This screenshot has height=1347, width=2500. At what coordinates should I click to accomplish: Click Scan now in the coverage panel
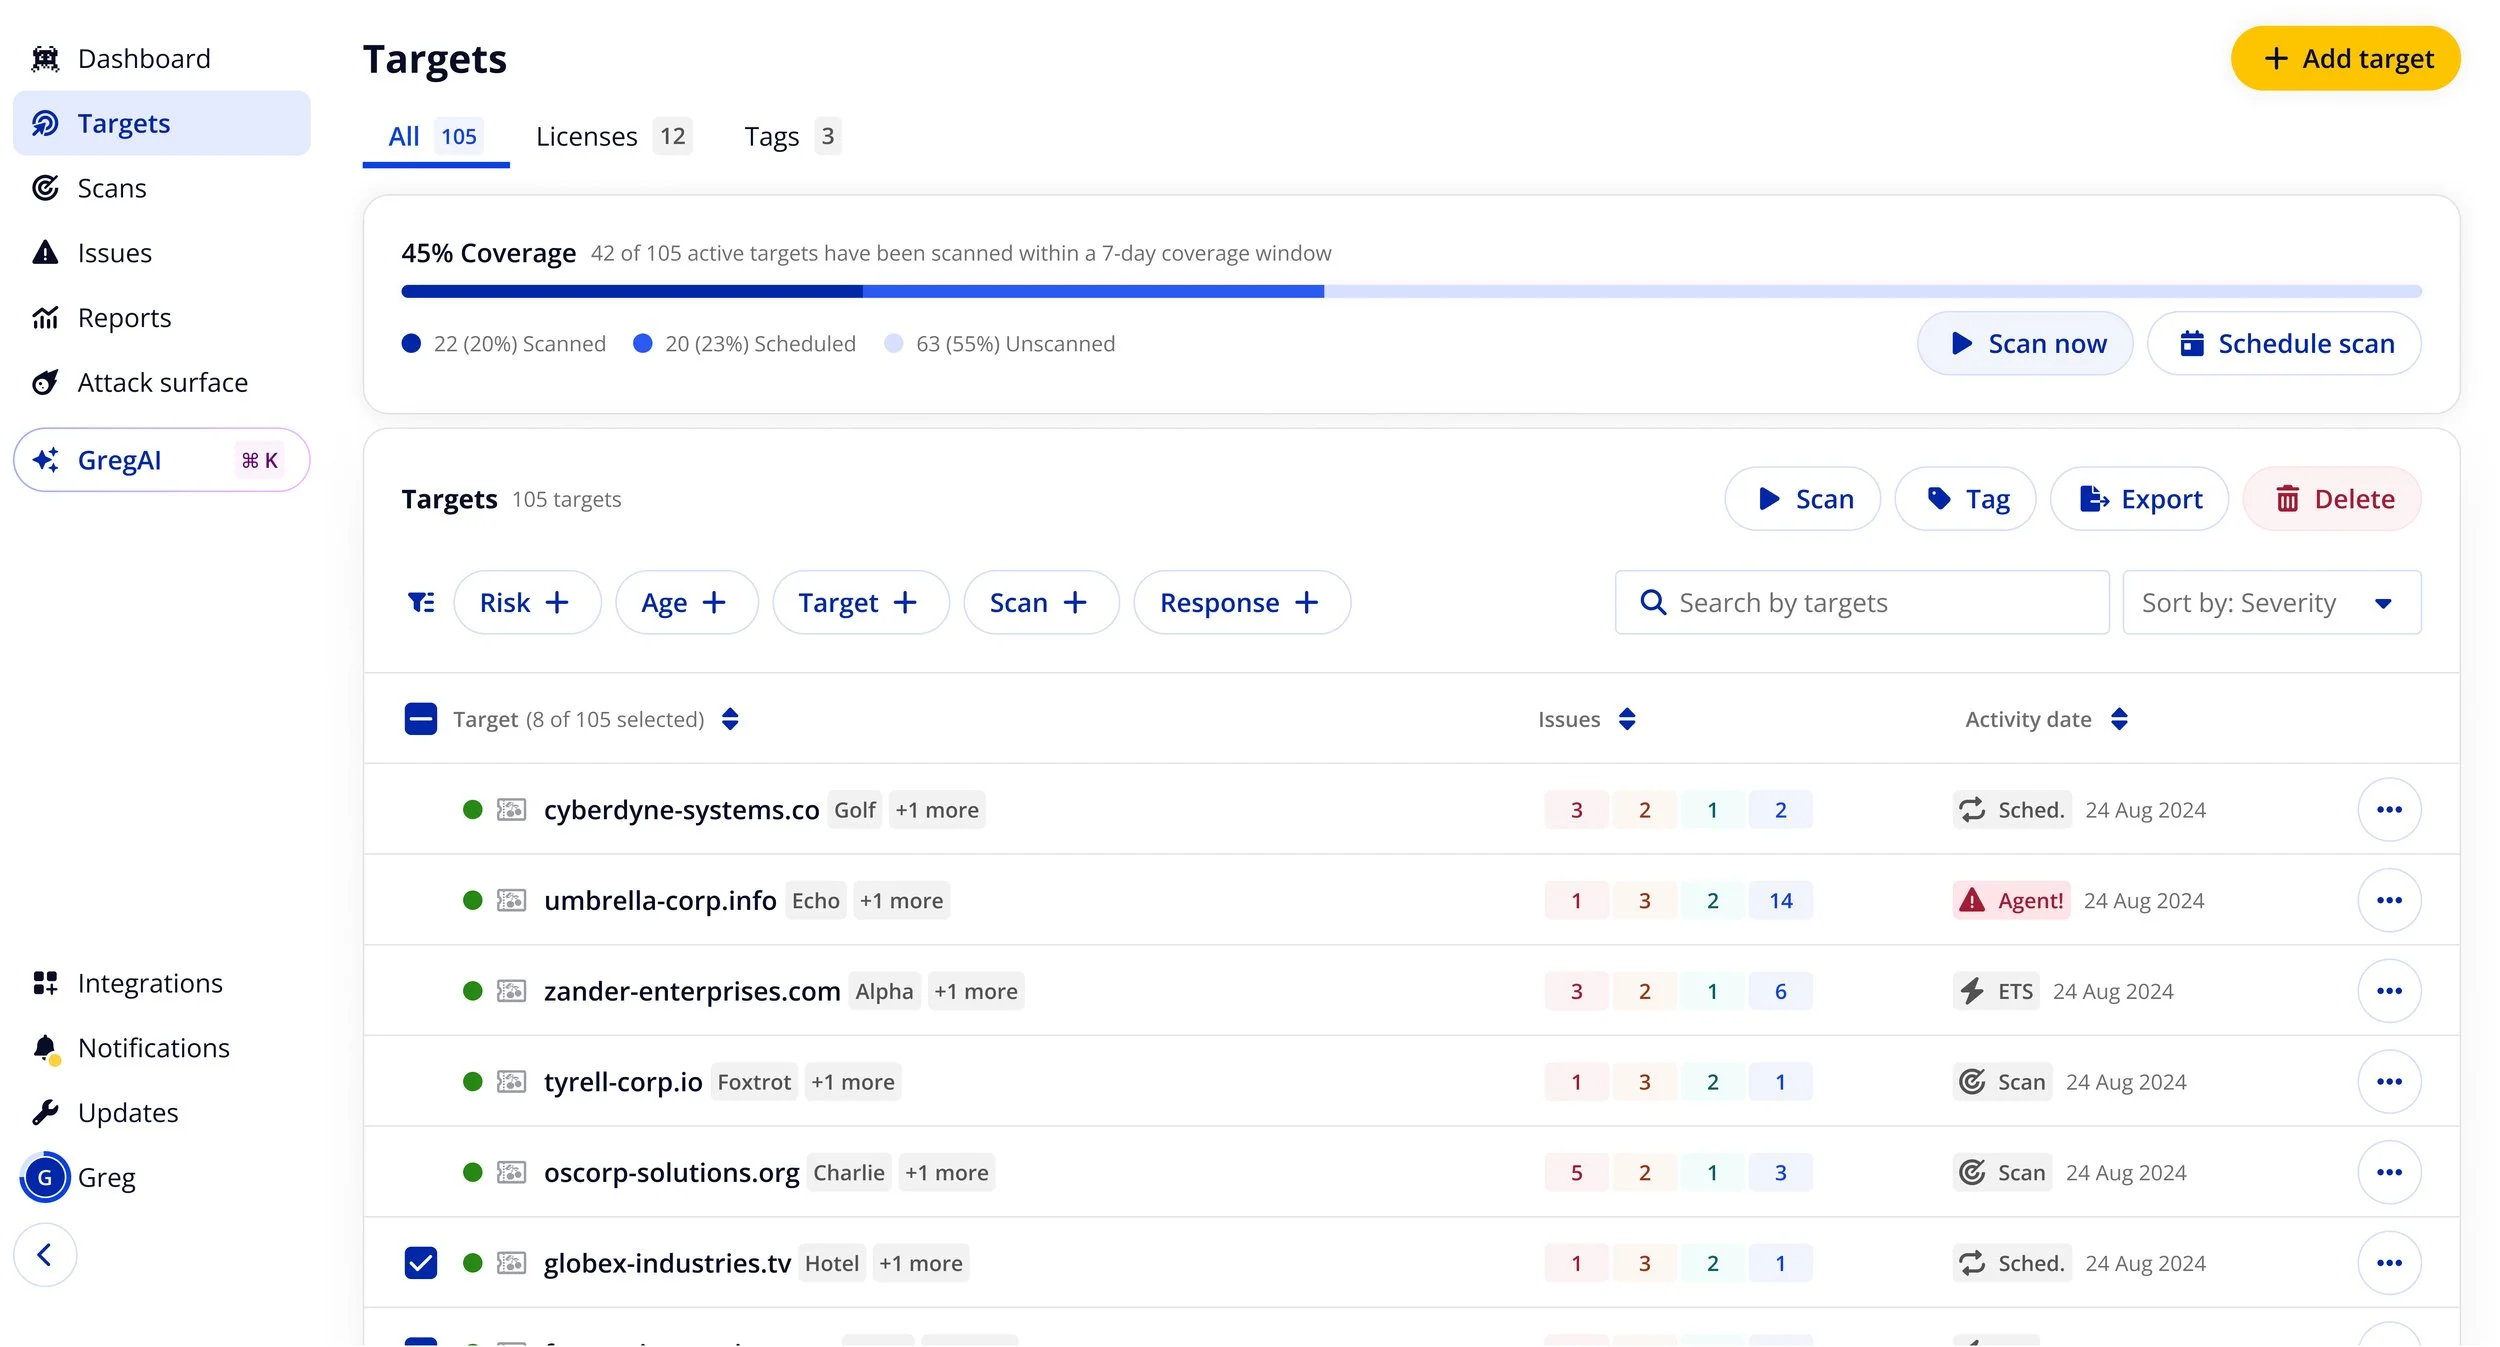2025,343
